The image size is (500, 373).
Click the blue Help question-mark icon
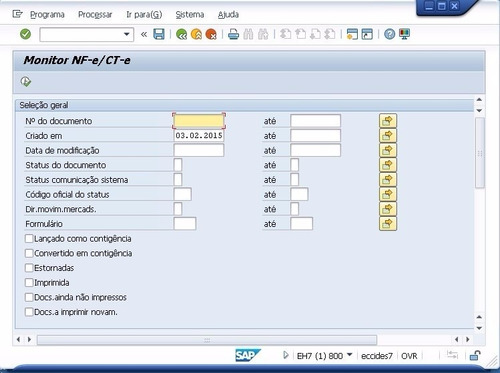(389, 34)
